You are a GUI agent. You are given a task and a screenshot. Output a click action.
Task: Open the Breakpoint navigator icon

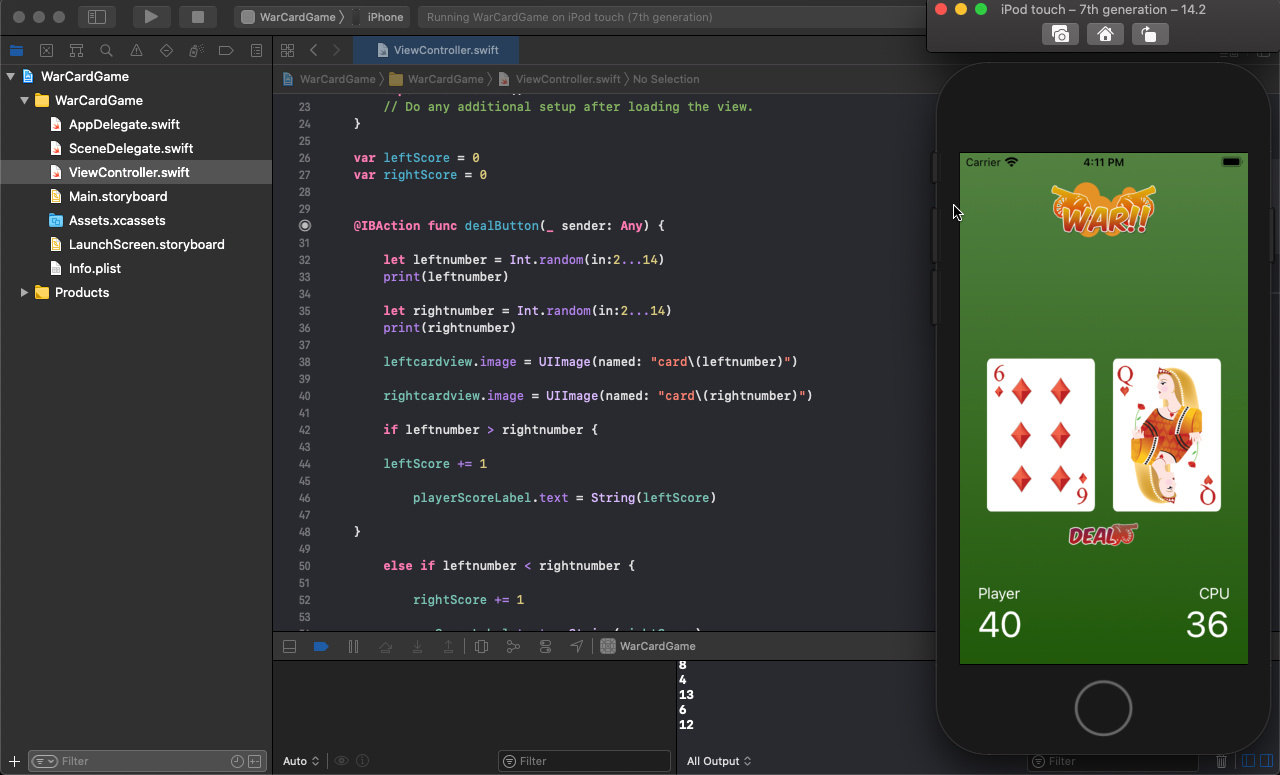click(226, 50)
